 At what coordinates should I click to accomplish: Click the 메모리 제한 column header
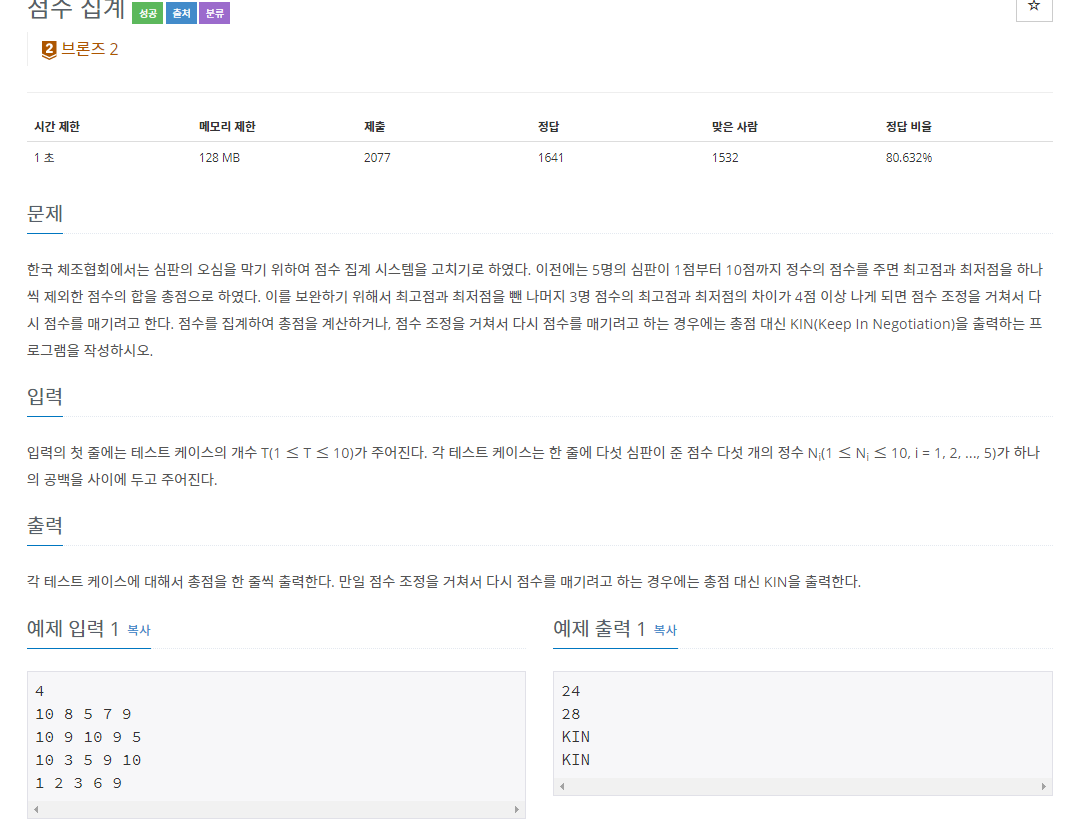pos(227,126)
